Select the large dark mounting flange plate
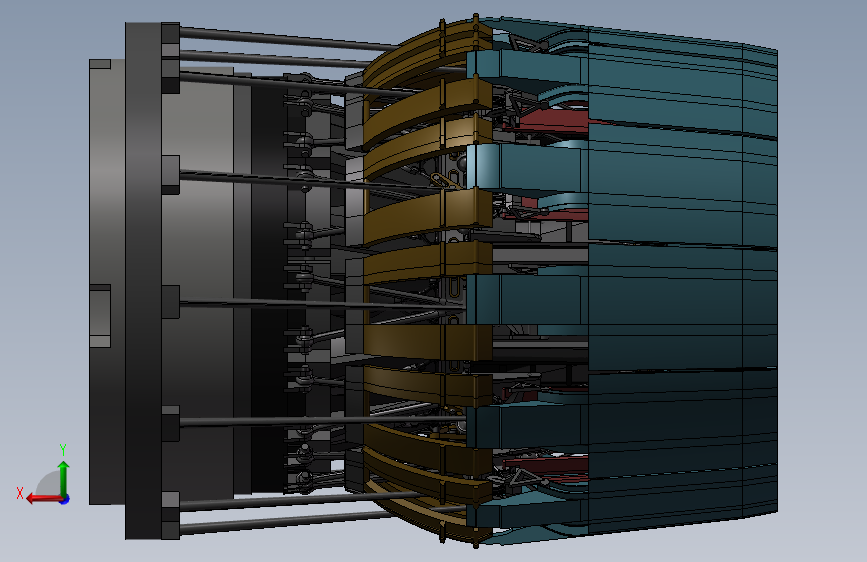The height and width of the screenshot is (562, 867). [x=143, y=281]
